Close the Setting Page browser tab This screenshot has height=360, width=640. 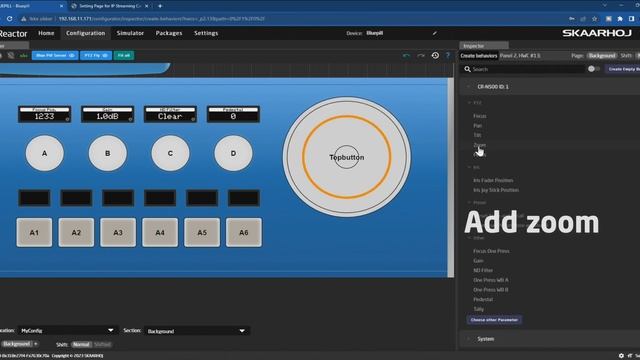pos(147,6)
